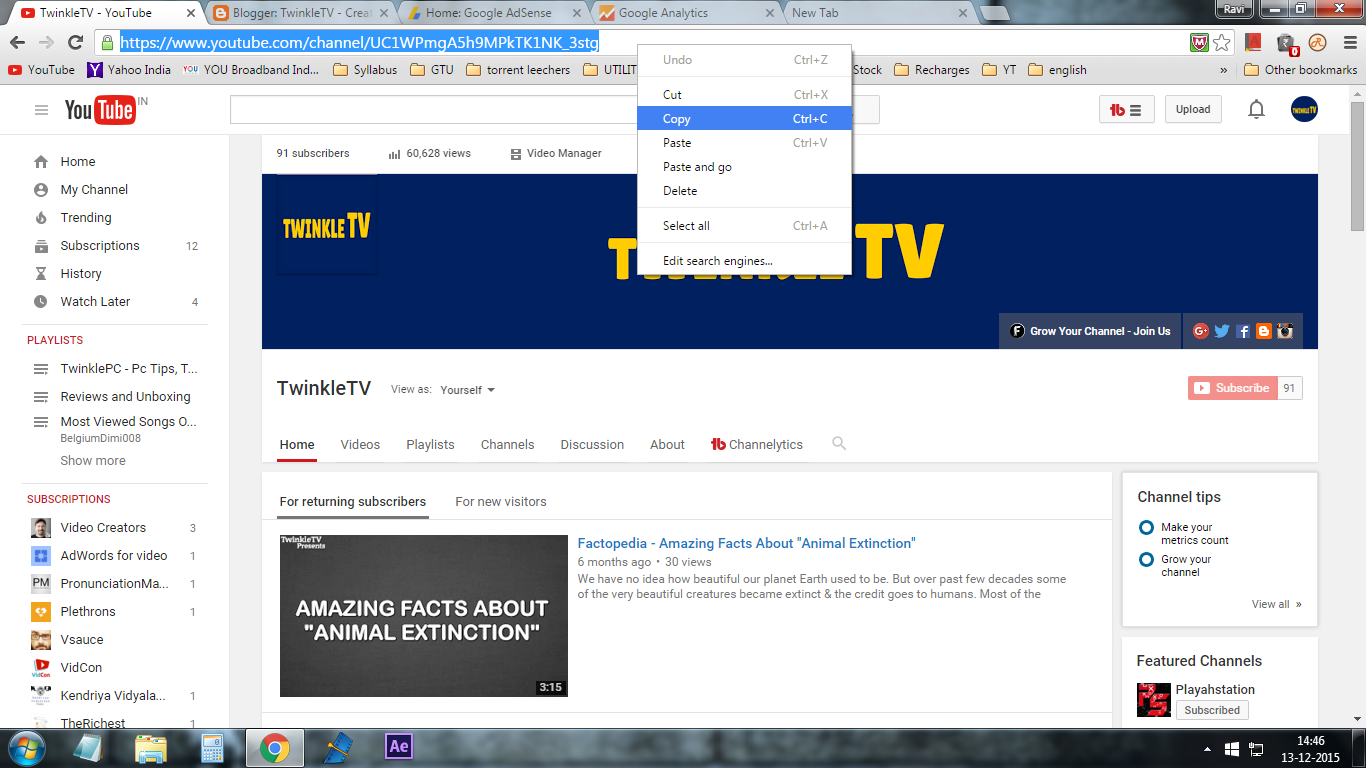Click the highlighted URL in the address bar
The height and width of the screenshot is (768, 1366).
coord(360,42)
